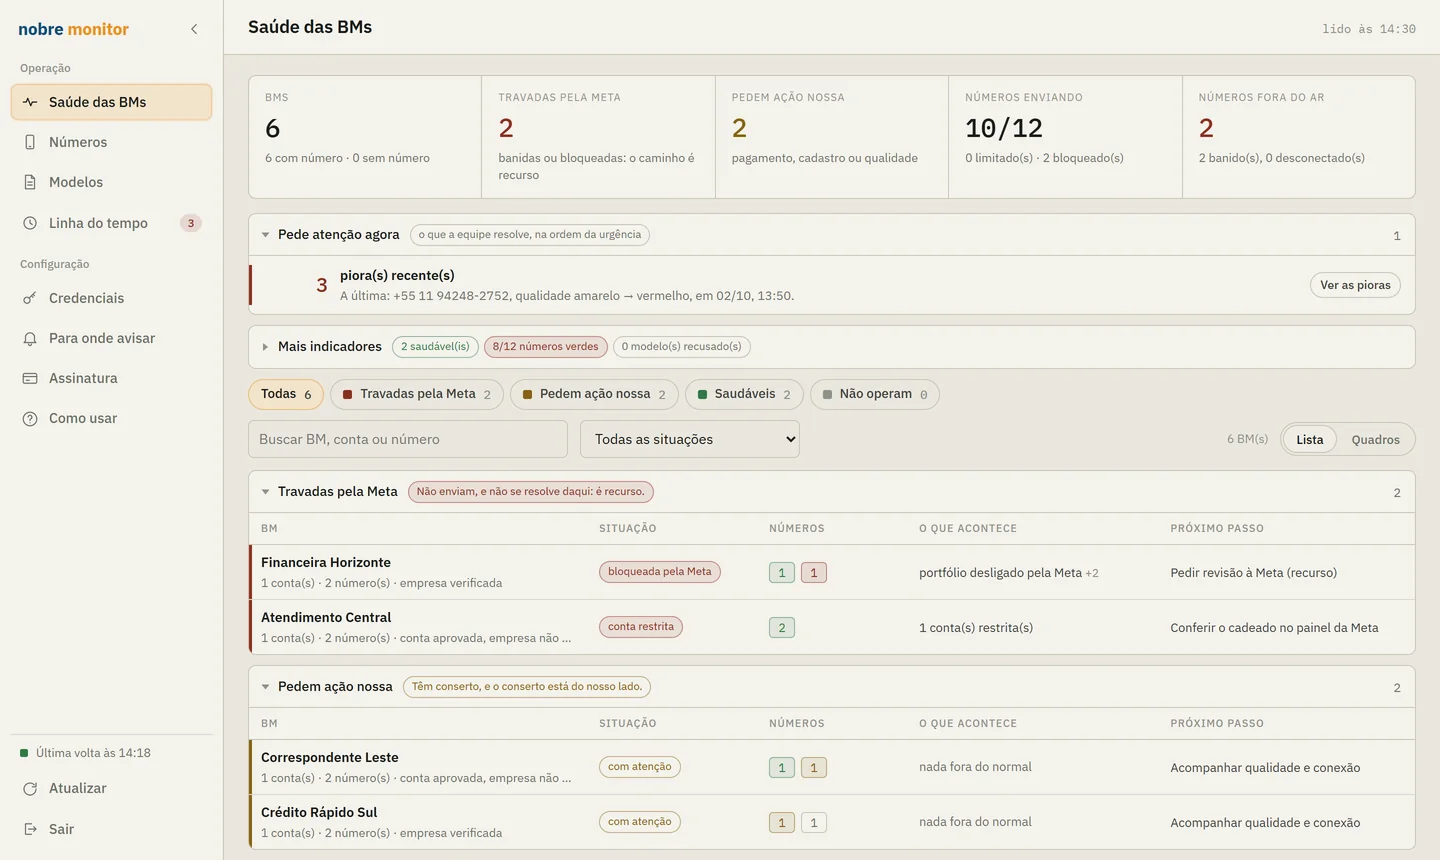
Task: Click the bloqueada pela Meta status badge
Action: [x=660, y=572]
